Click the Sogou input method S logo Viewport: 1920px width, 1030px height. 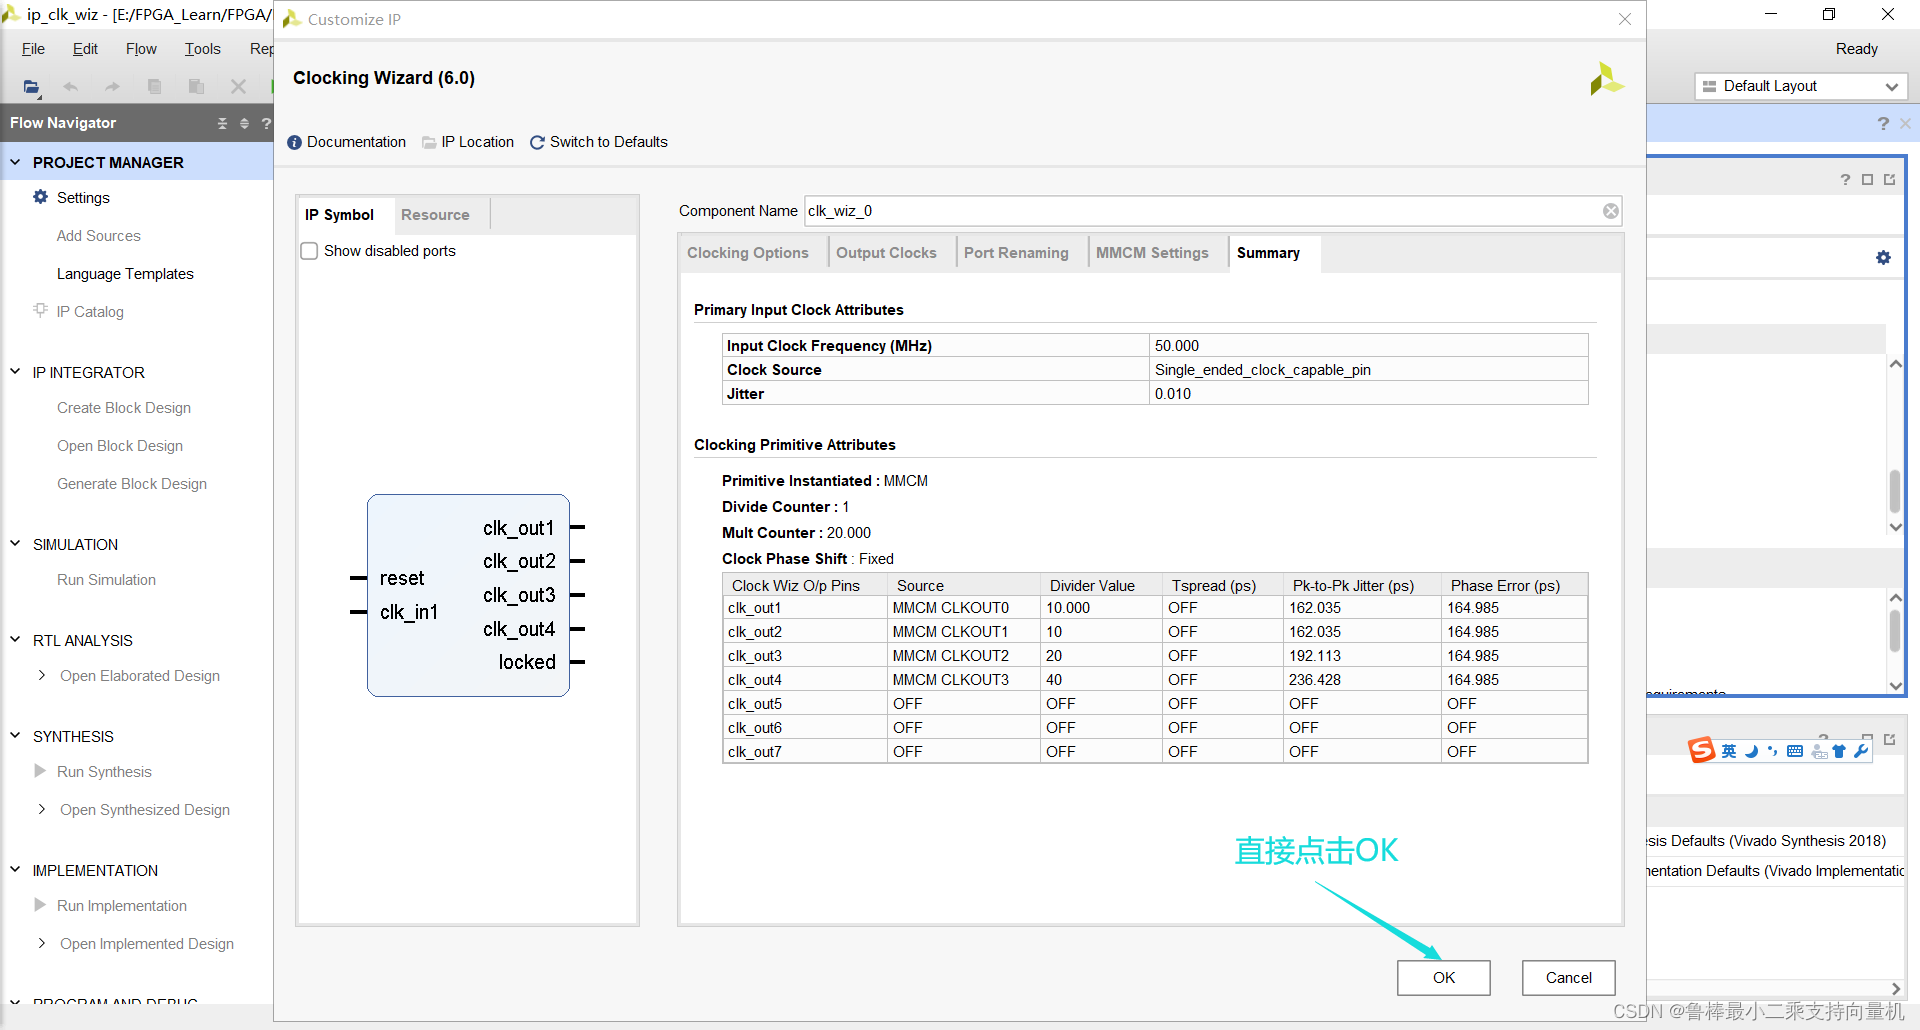pos(1701,750)
